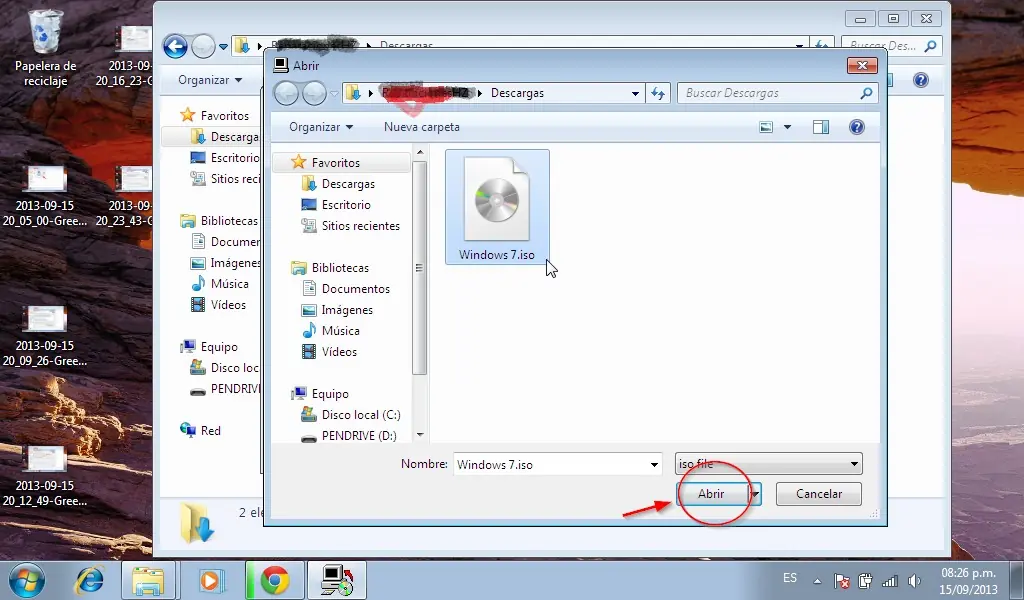This screenshot has width=1024, height=600.
Task: Open Vídeos in the Abrir dialog tree
Action: point(339,351)
